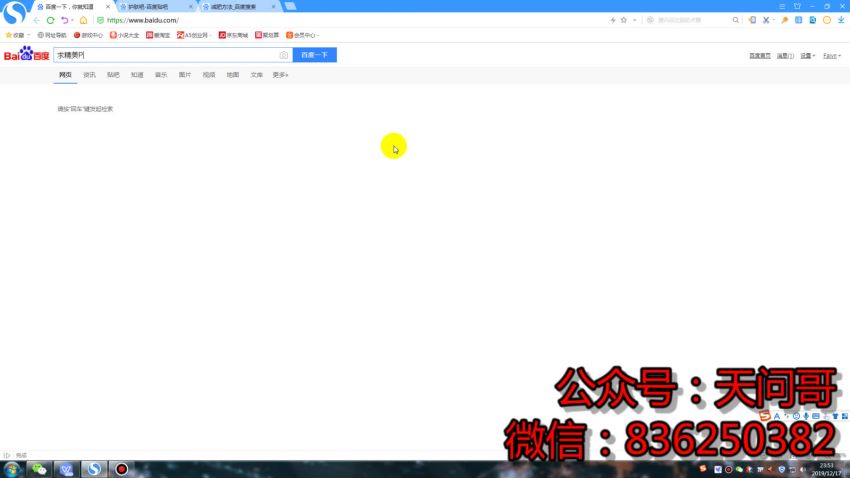This screenshot has height=478, width=850.
Task: Click the camera image-search icon
Action: (284, 55)
